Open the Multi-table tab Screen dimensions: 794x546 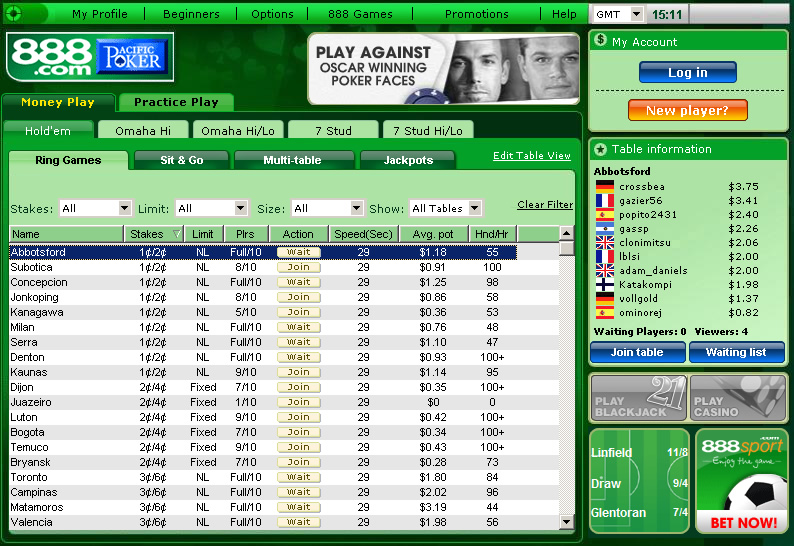(x=292, y=160)
